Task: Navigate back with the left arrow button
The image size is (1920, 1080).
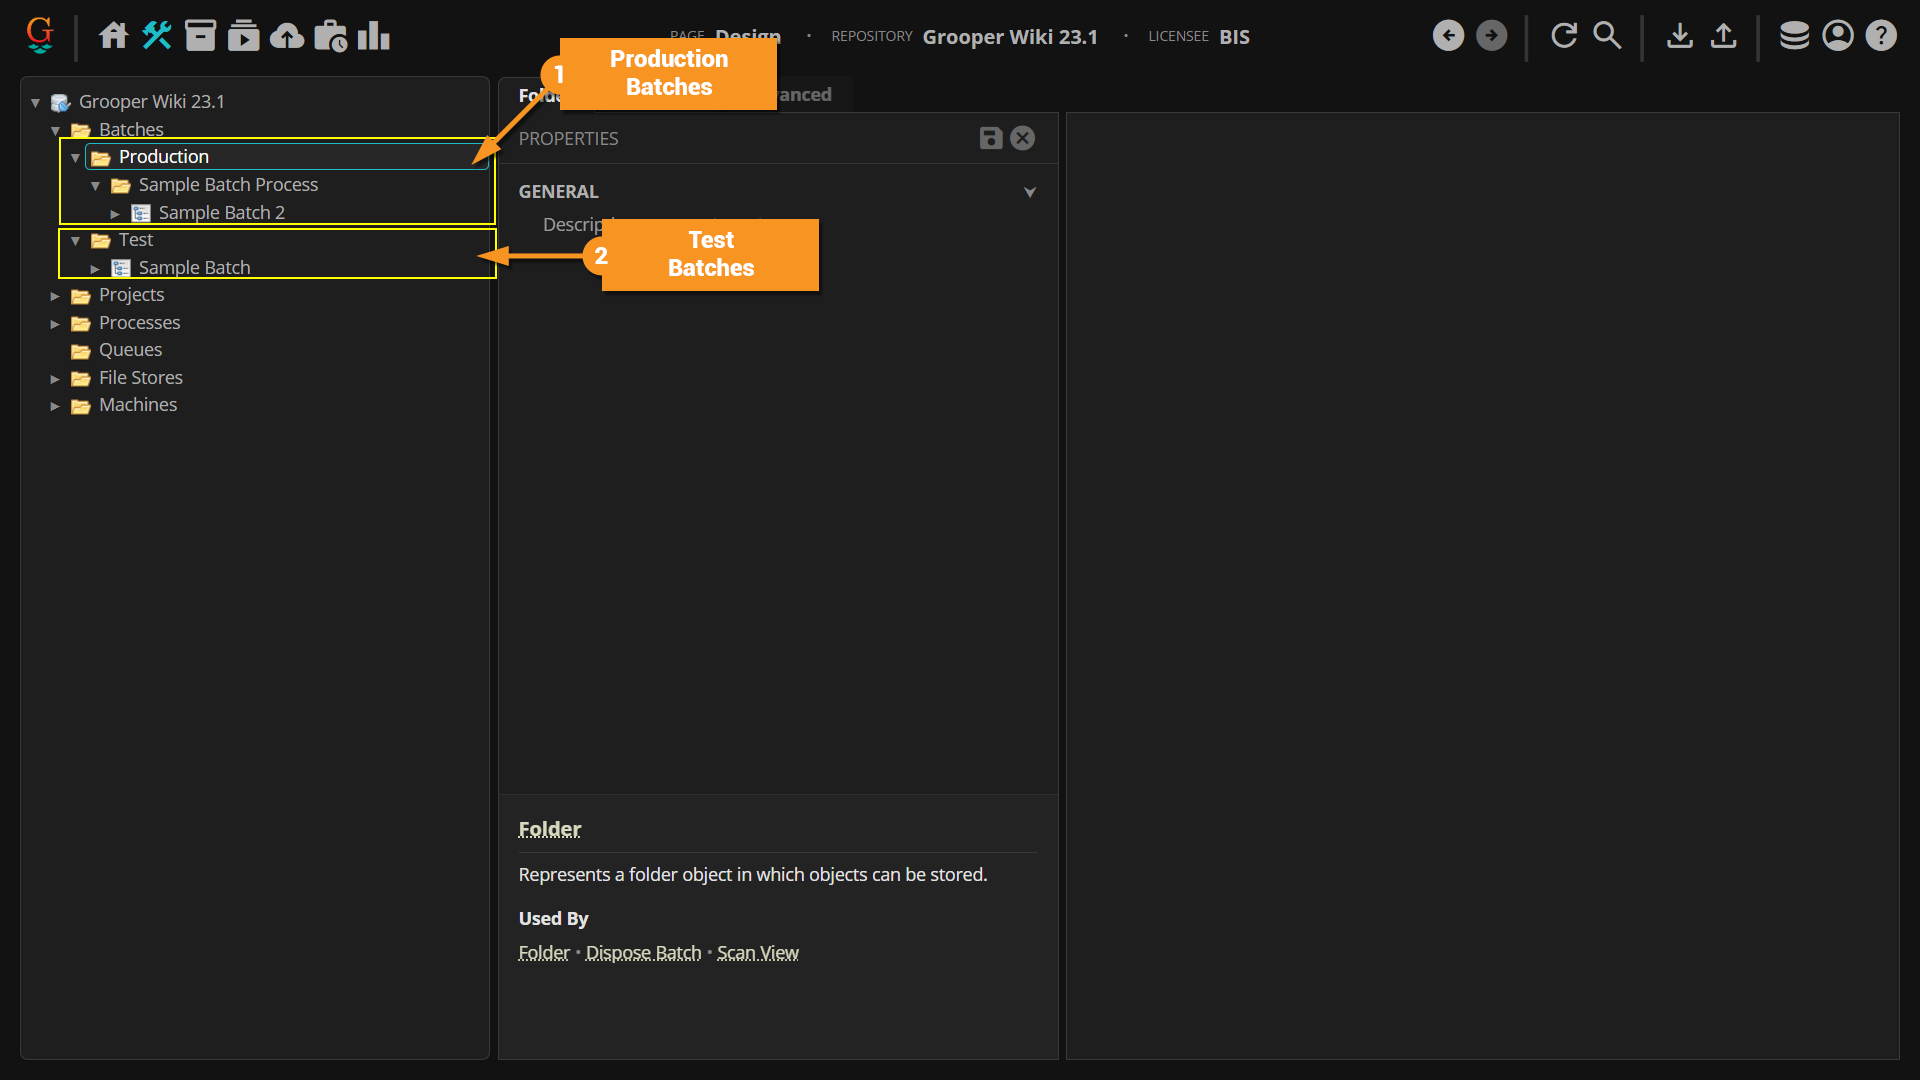Action: click(x=1448, y=36)
